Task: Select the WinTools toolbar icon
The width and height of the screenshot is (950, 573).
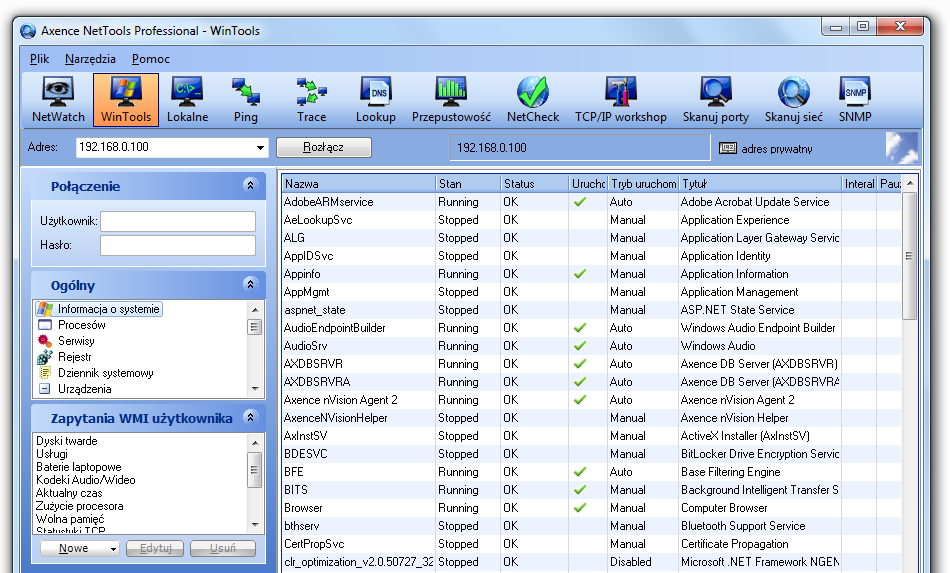Action: pyautogui.click(x=126, y=100)
